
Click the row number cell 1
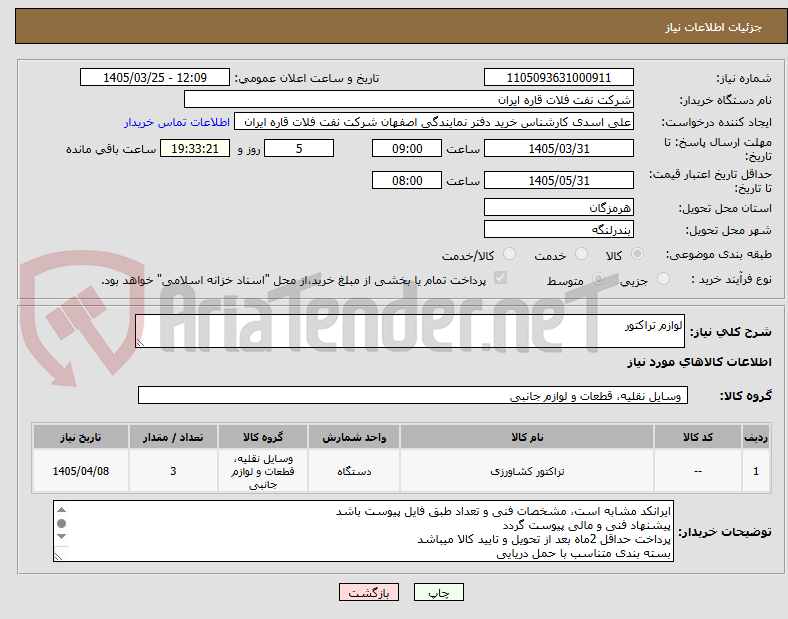[x=756, y=471]
